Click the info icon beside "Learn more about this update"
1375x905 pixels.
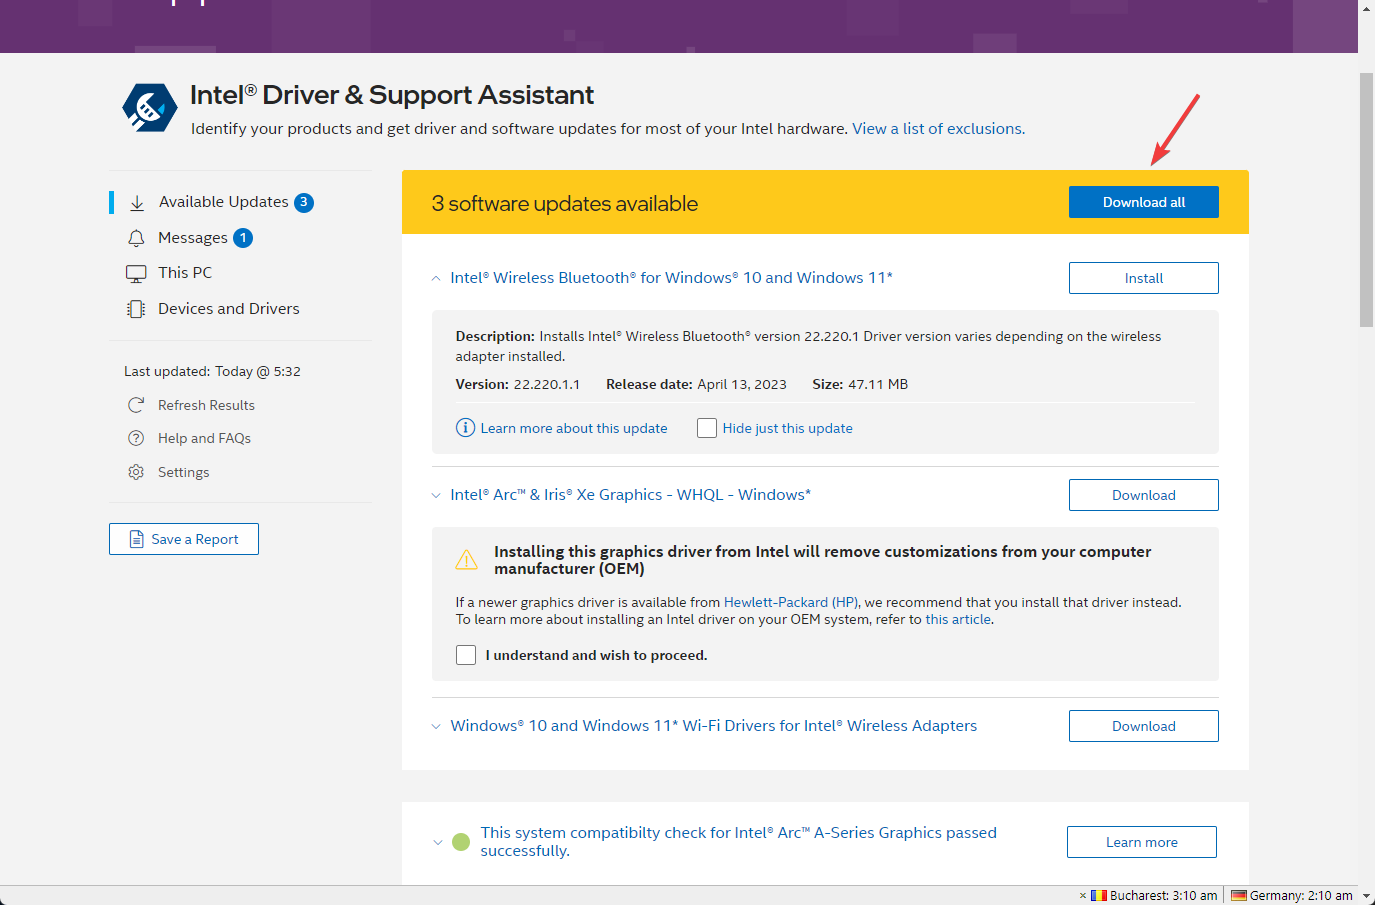(x=465, y=427)
